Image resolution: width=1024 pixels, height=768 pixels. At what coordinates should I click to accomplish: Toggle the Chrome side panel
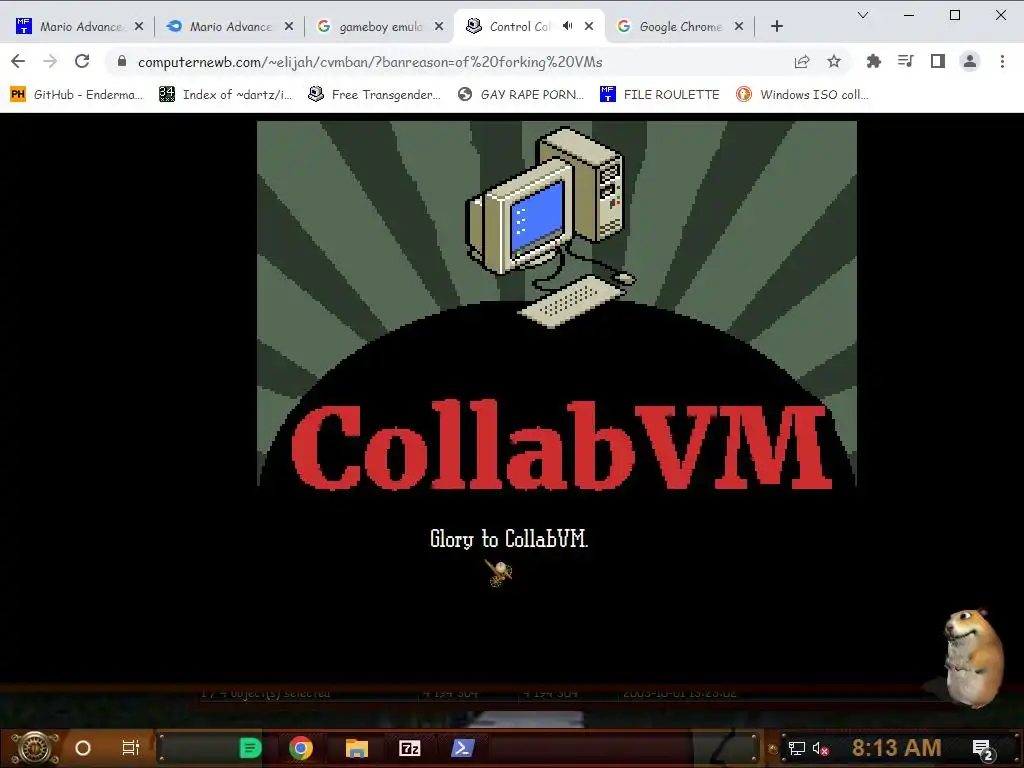(938, 61)
